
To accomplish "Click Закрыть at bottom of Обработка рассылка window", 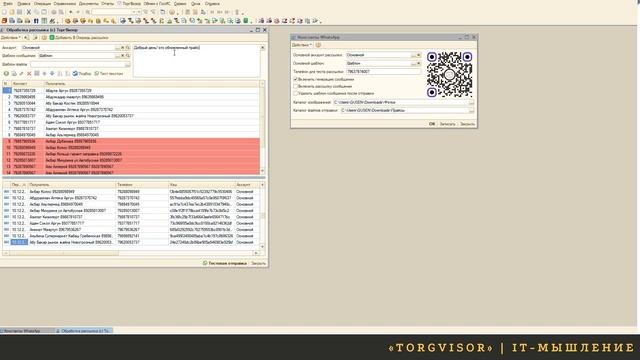I will pos(258,263).
